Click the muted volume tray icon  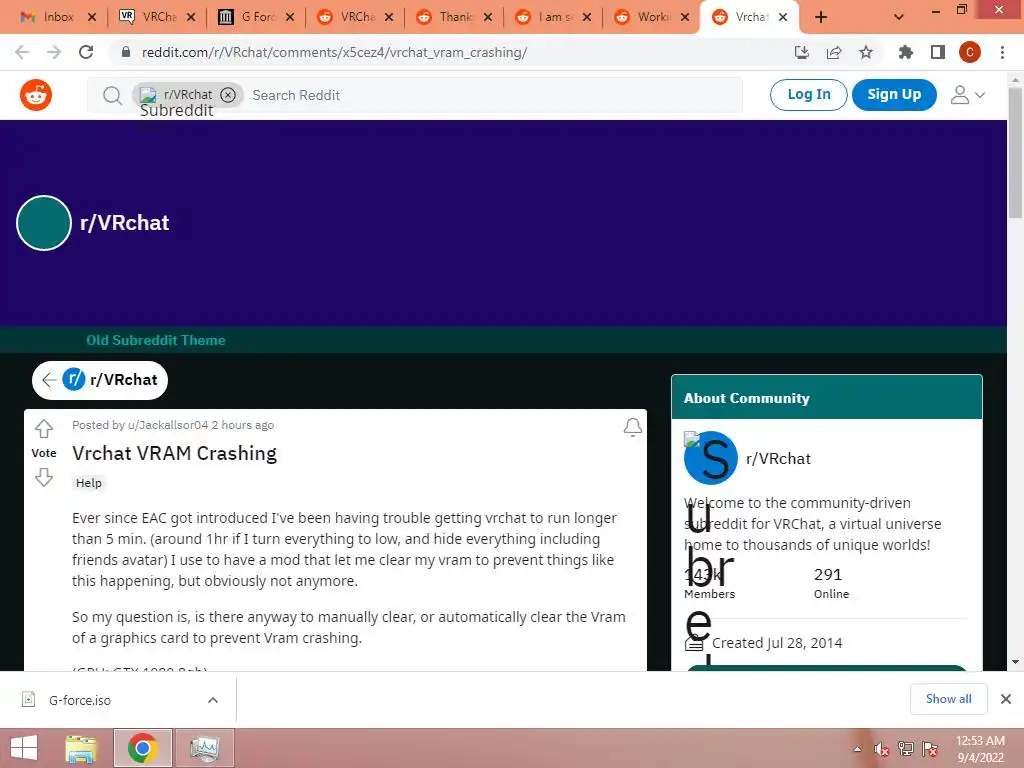coord(882,749)
